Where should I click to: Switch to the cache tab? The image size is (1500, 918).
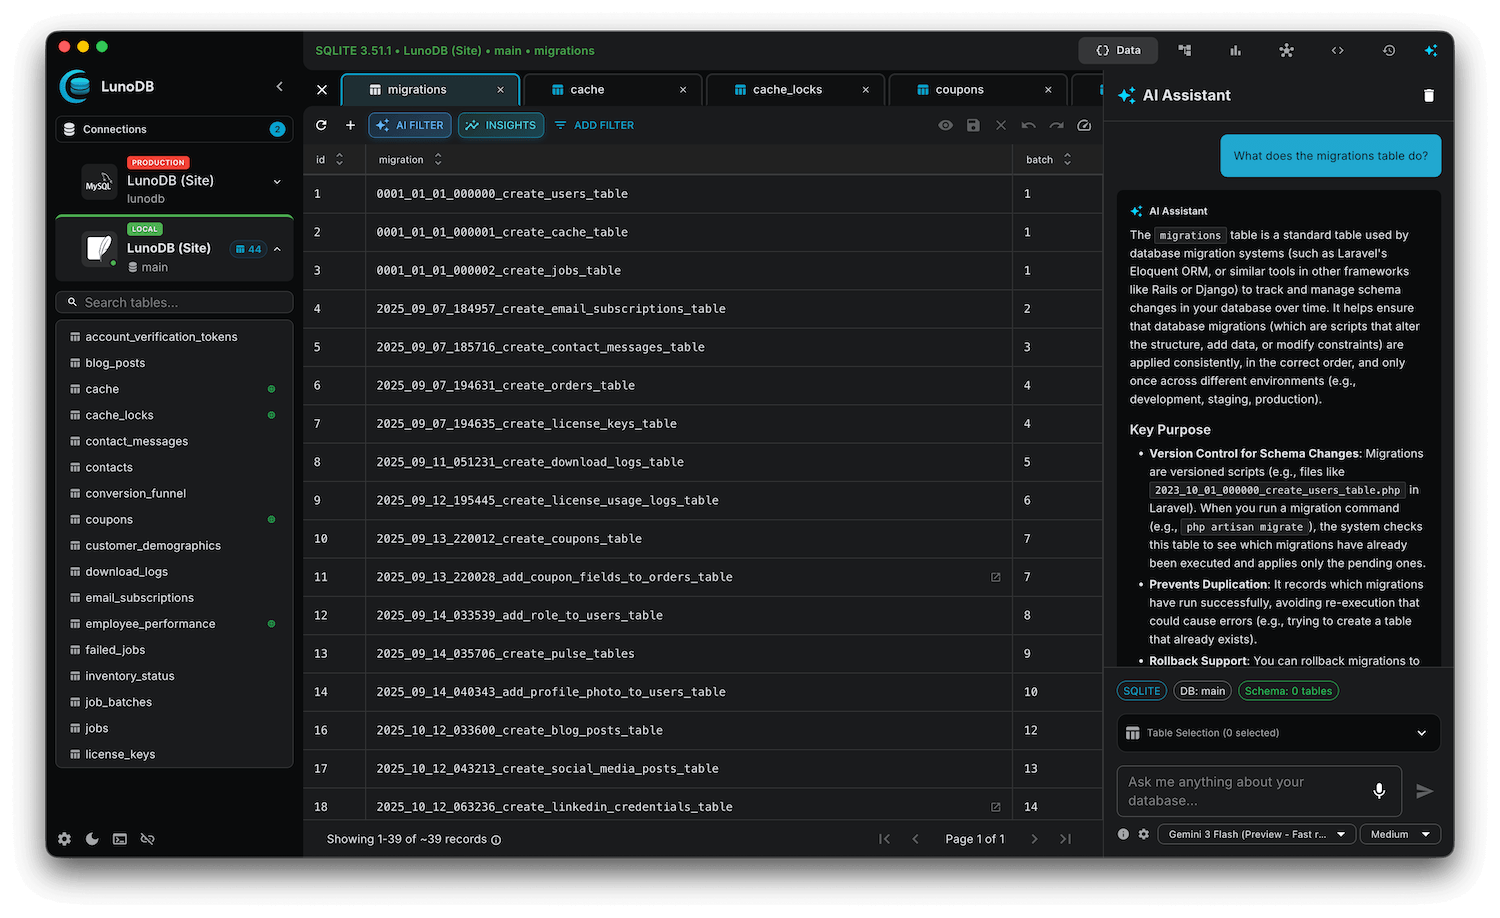[612, 90]
